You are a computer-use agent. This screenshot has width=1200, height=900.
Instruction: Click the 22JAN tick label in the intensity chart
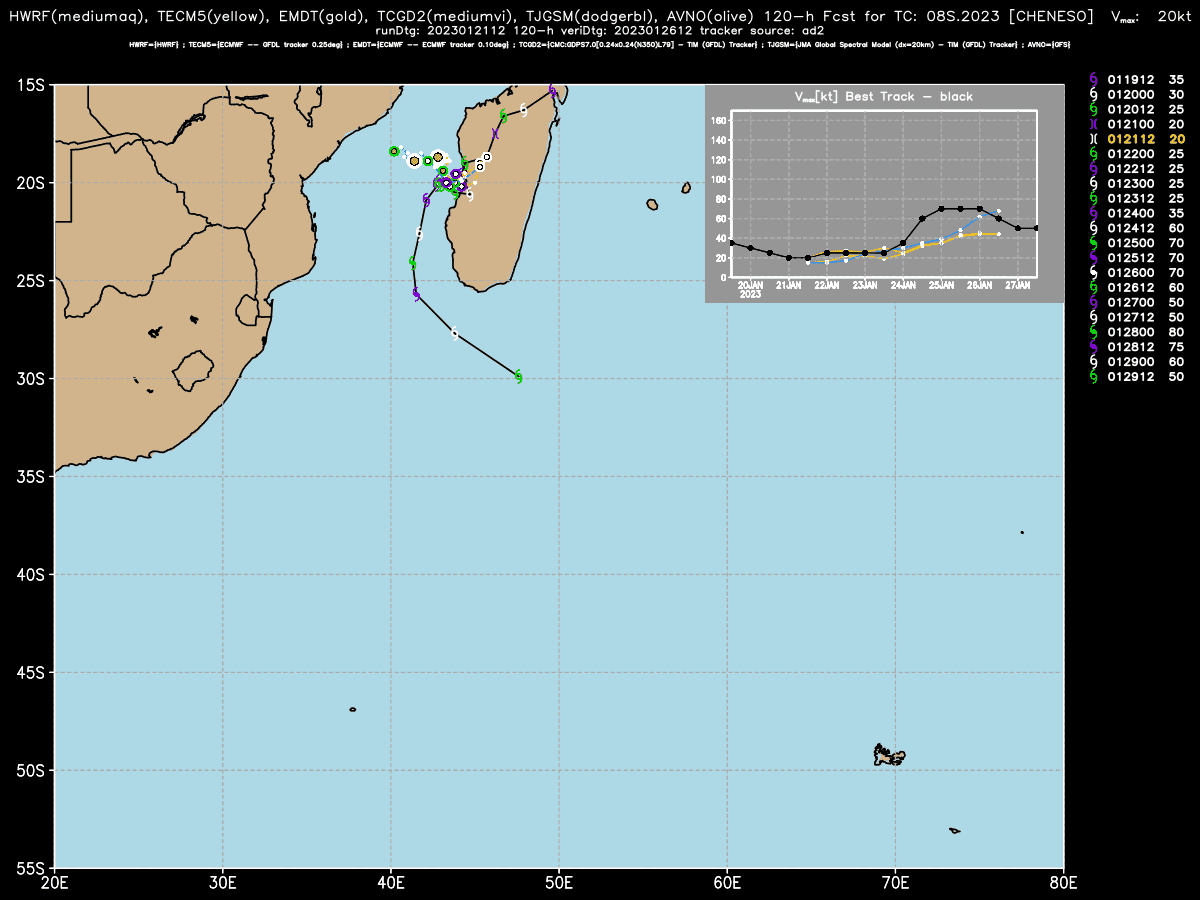826,285
